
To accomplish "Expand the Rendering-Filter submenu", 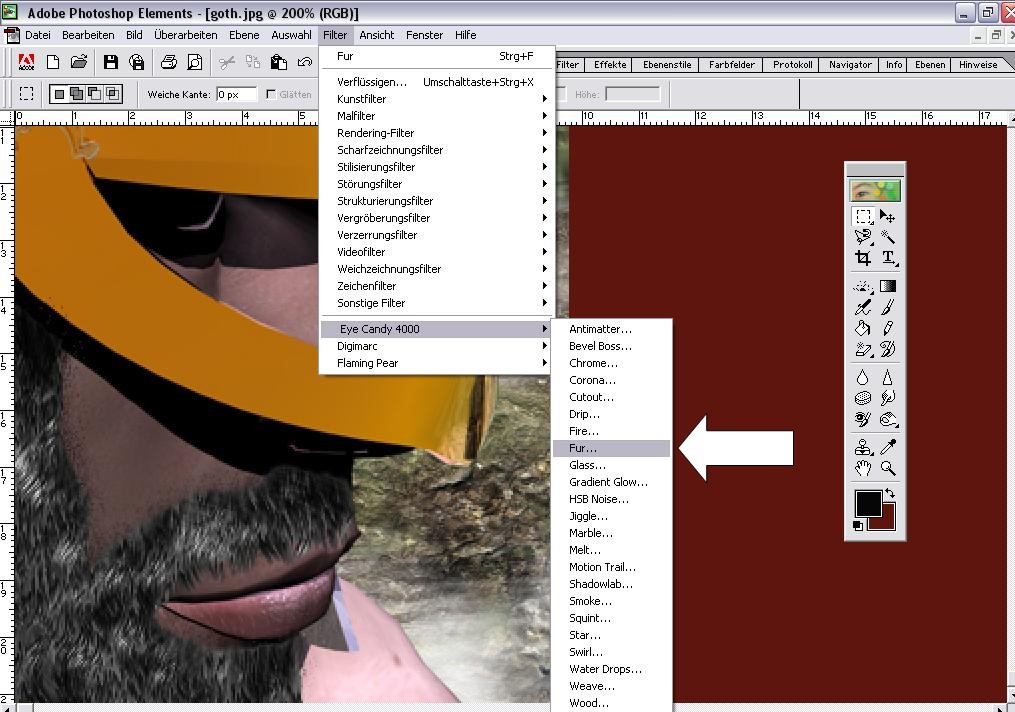I will tap(437, 133).
